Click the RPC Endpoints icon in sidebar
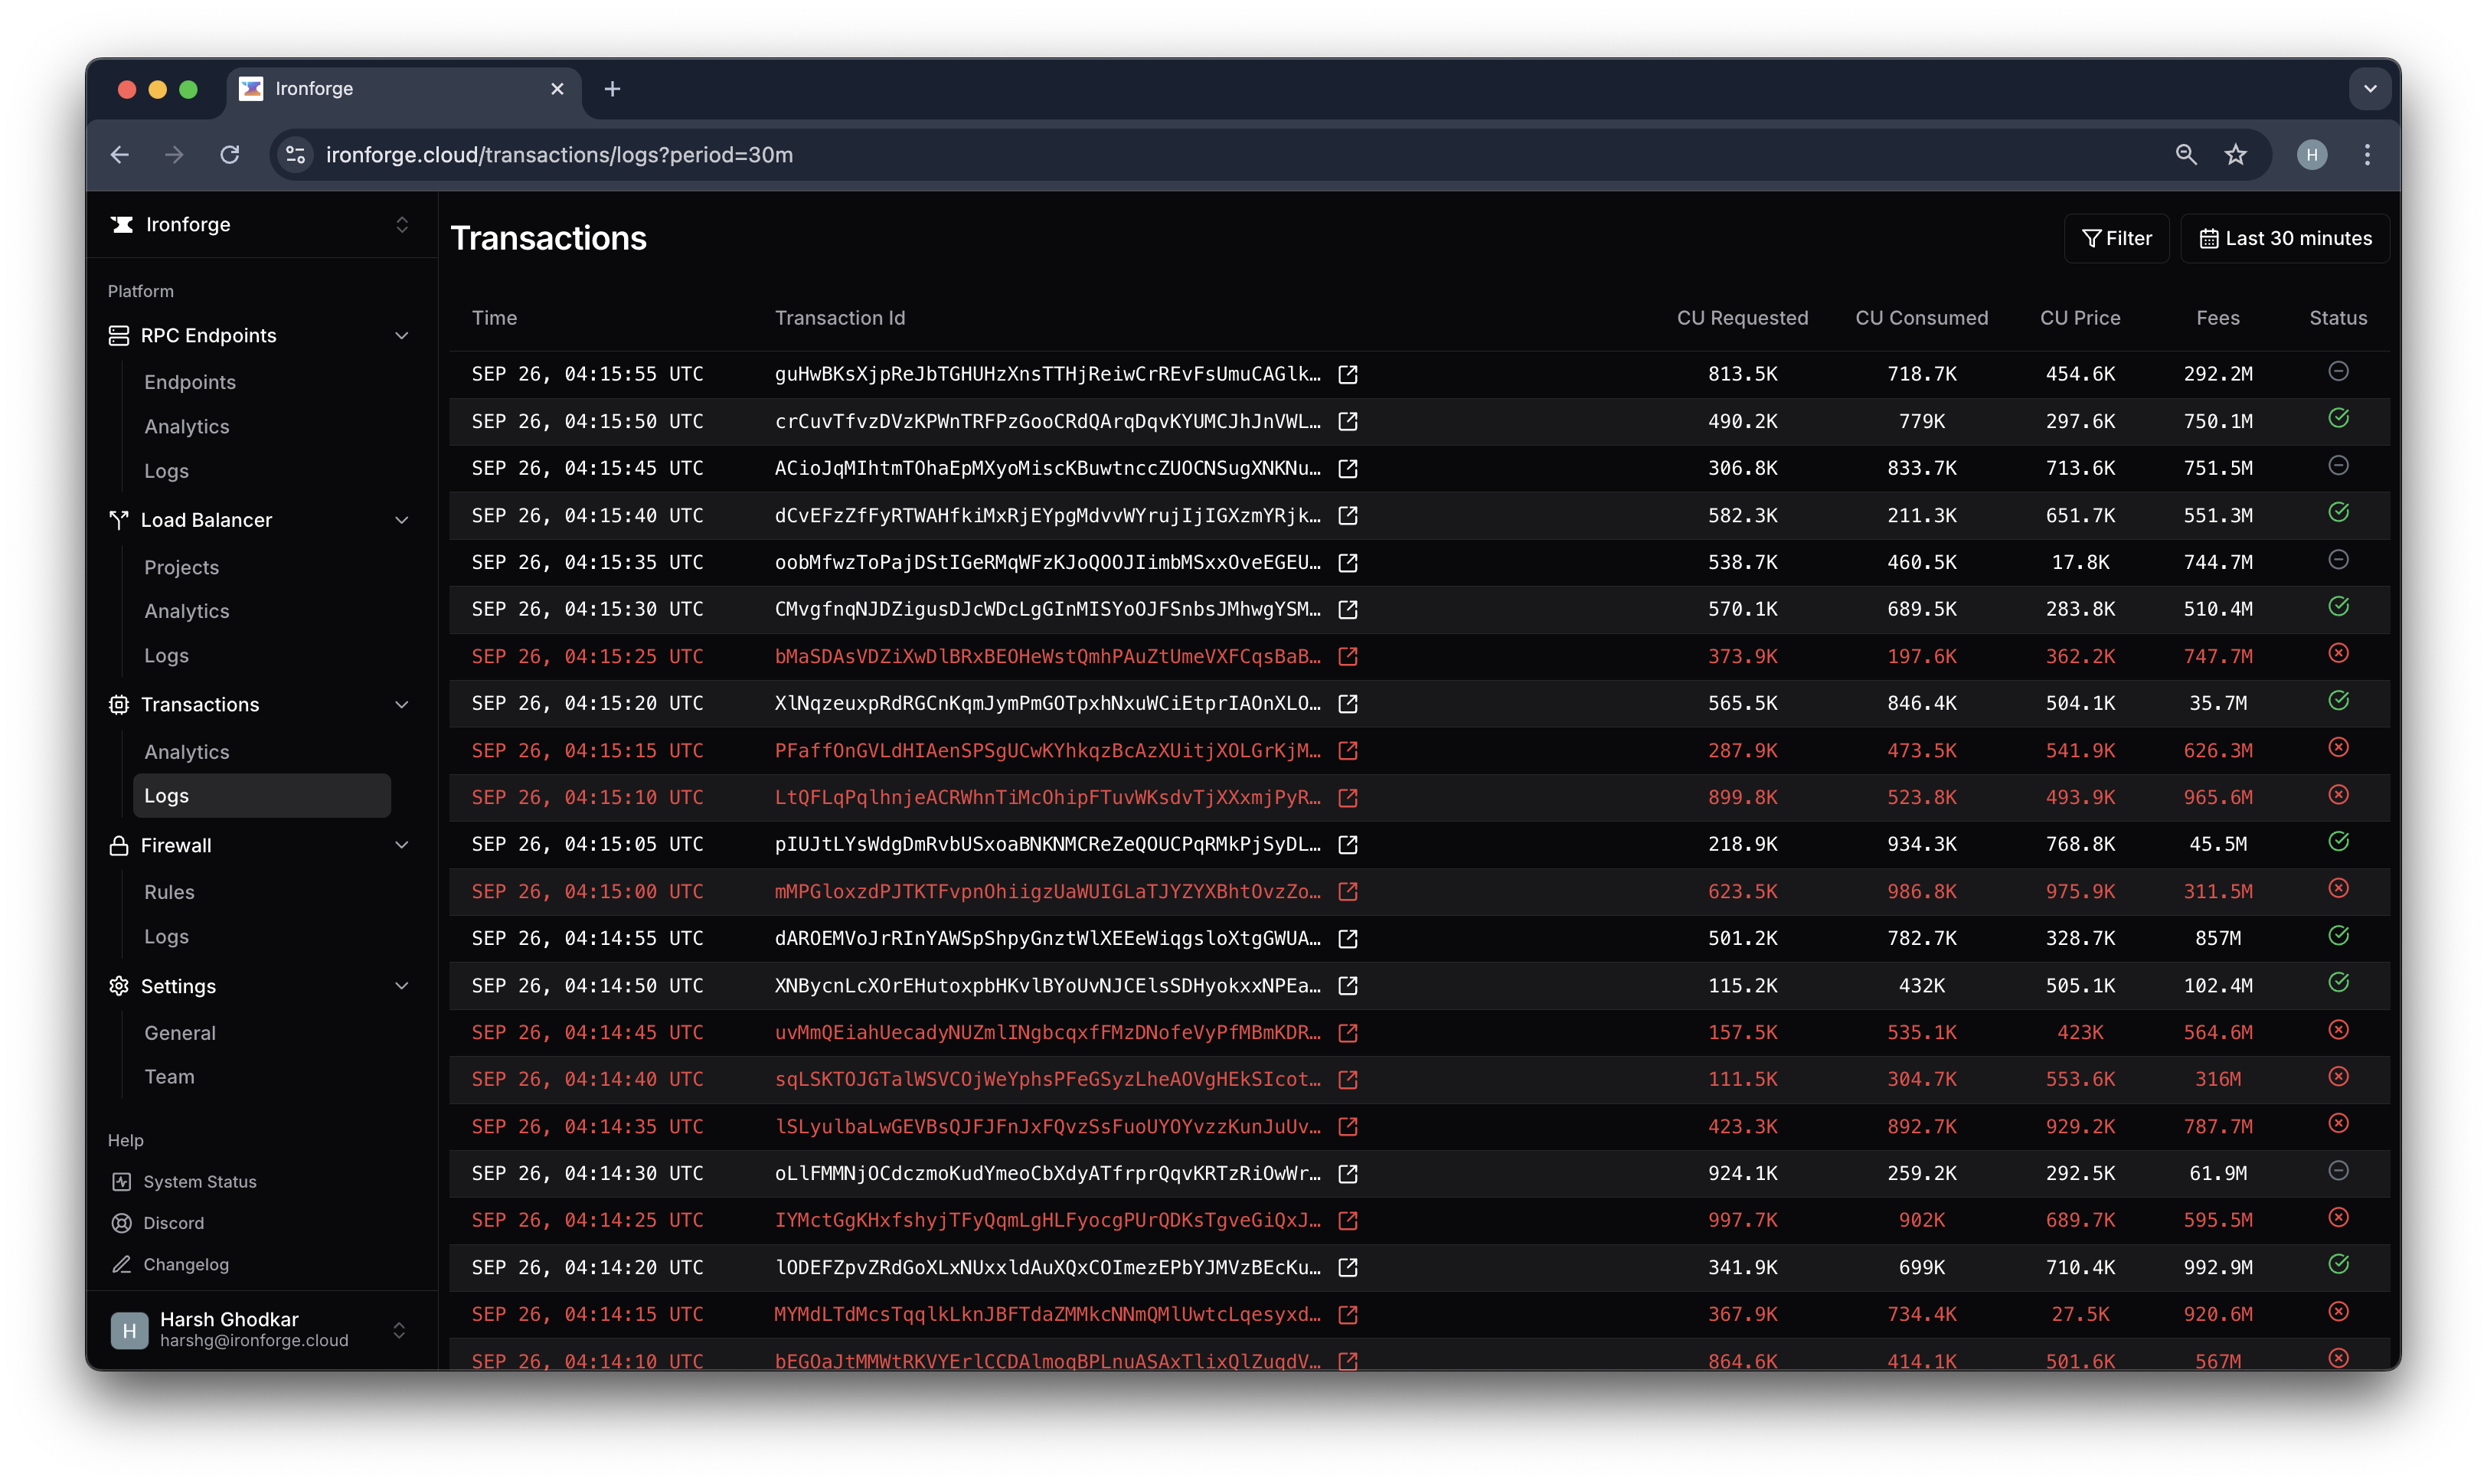Image resolution: width=2487 pixels, height=1484 pixels. coord(119,336)
